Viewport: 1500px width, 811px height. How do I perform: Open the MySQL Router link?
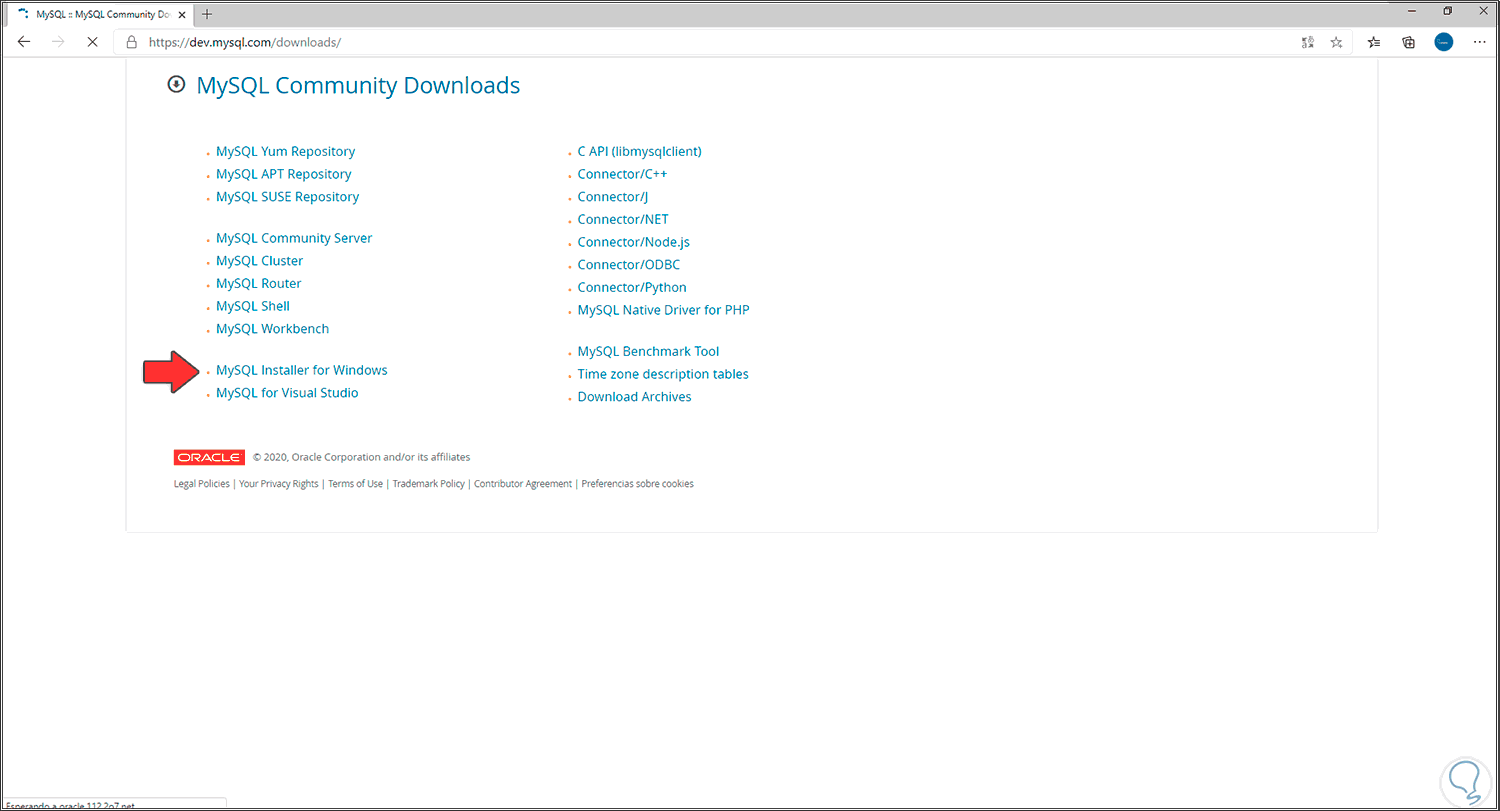point(258,284)
